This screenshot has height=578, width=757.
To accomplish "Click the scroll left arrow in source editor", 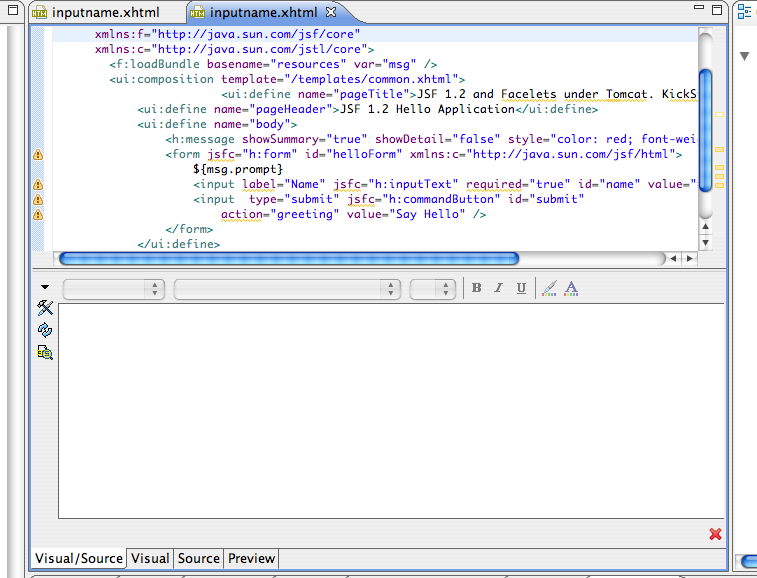I will [673, 259].
